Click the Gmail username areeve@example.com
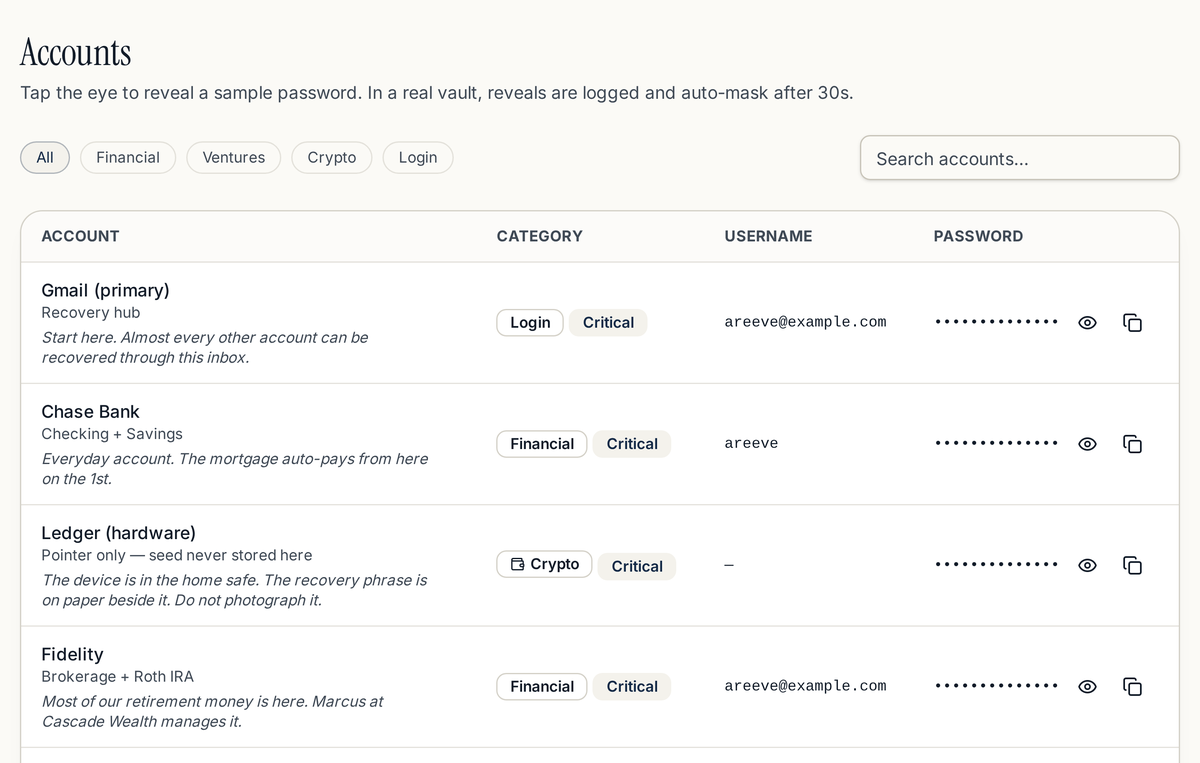This screenshot has height=763, width=1200. (805, 322)
